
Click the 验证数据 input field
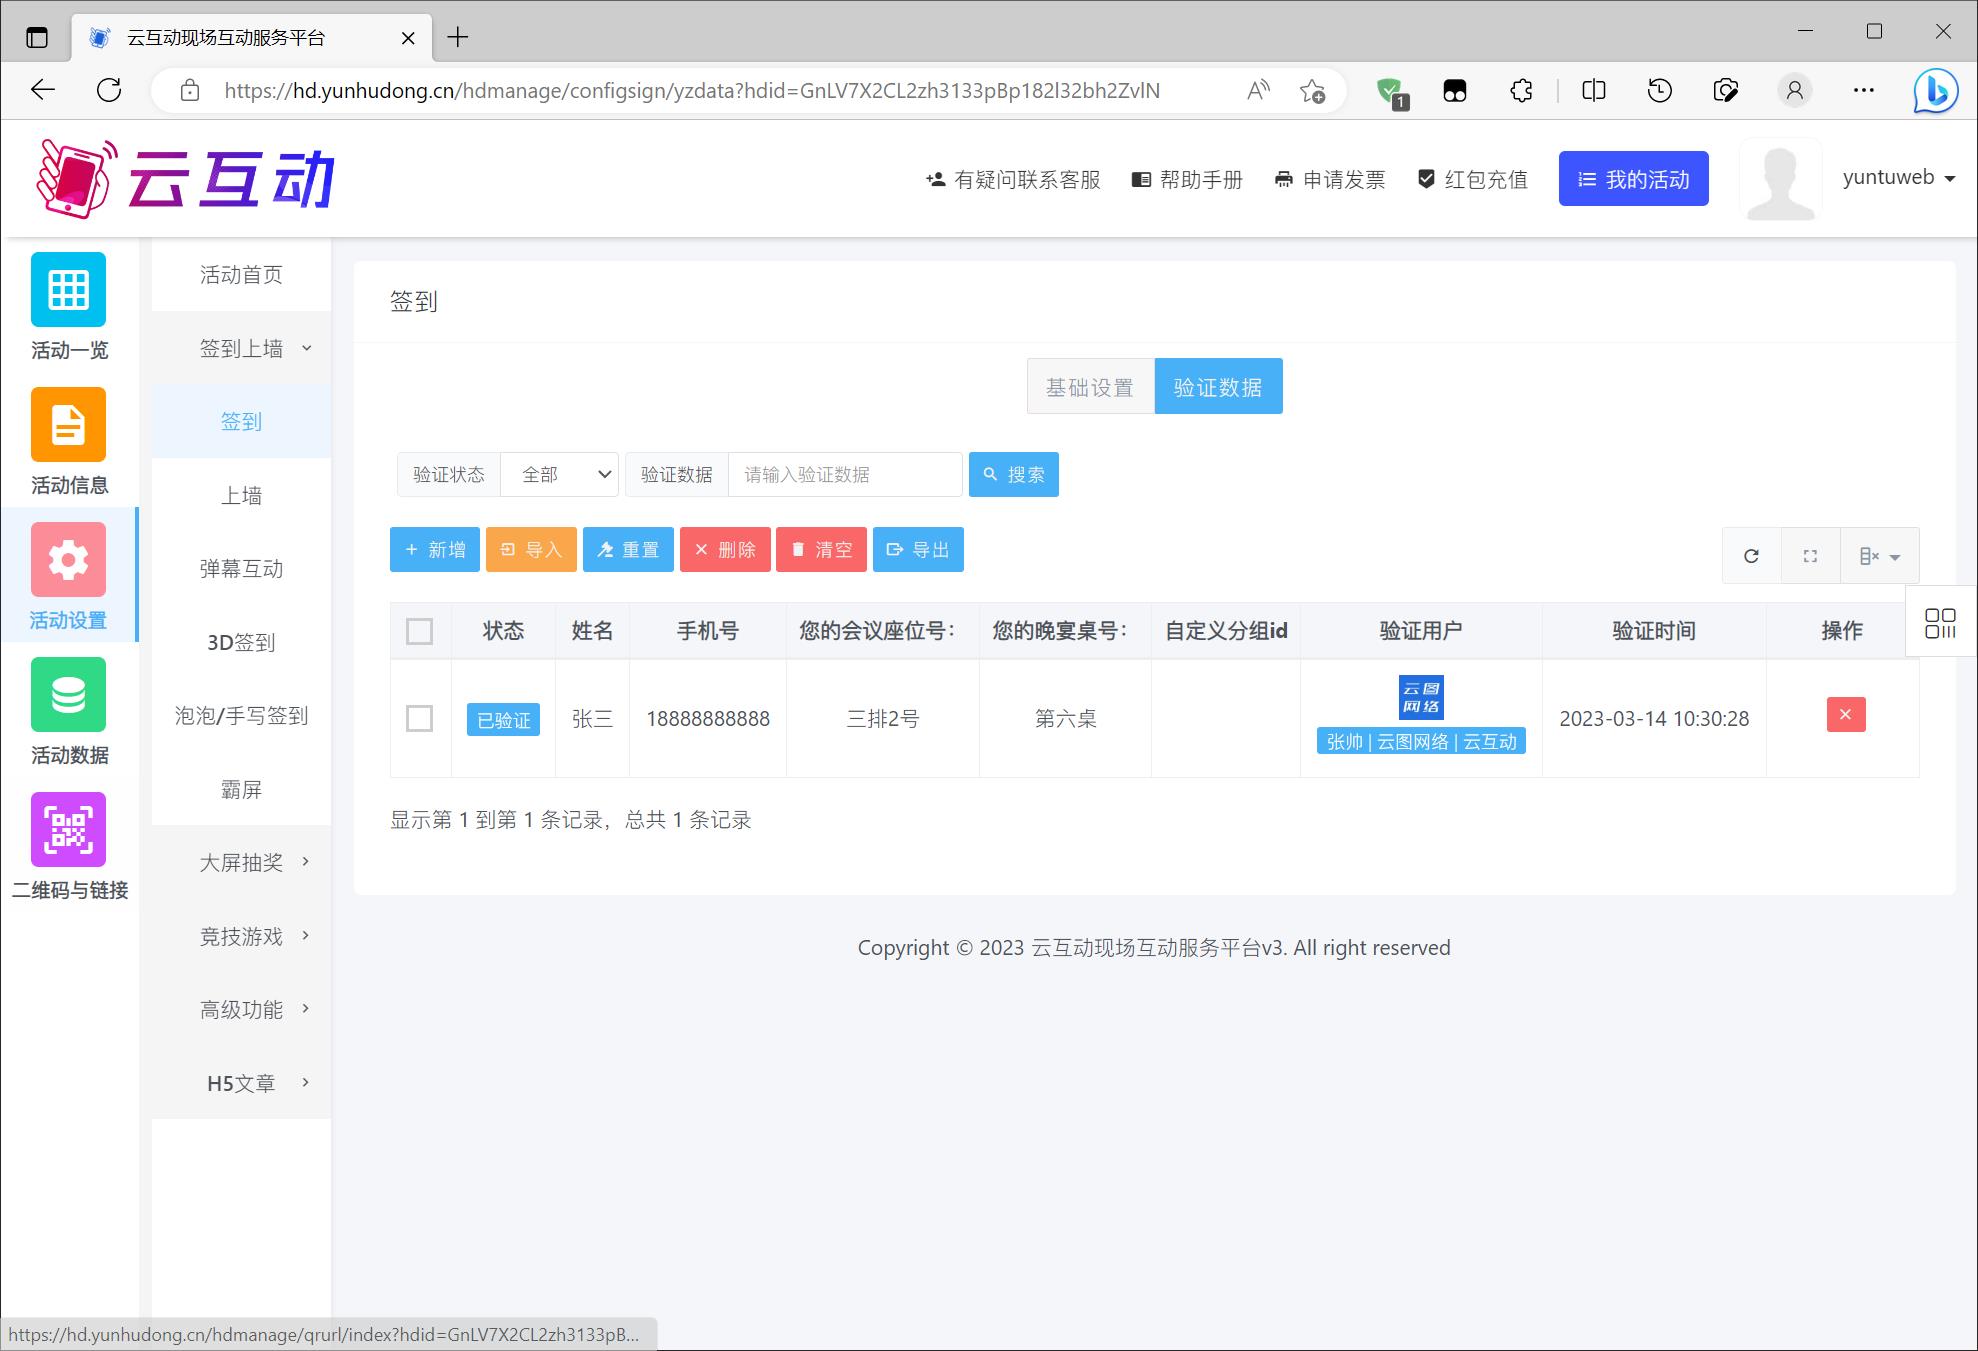point(842,473)
